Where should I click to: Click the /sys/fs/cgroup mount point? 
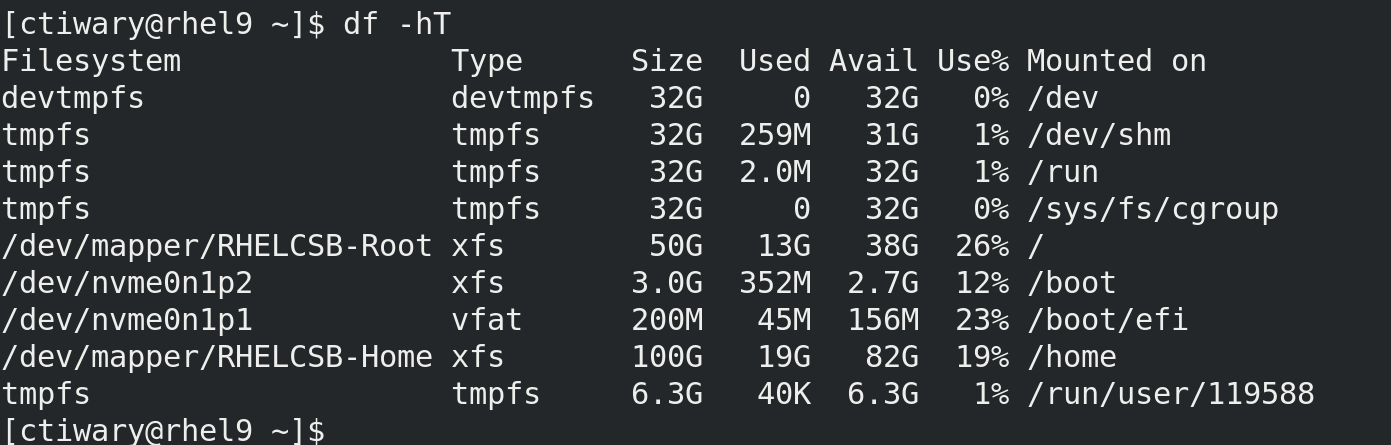[x=1152, y=209]
